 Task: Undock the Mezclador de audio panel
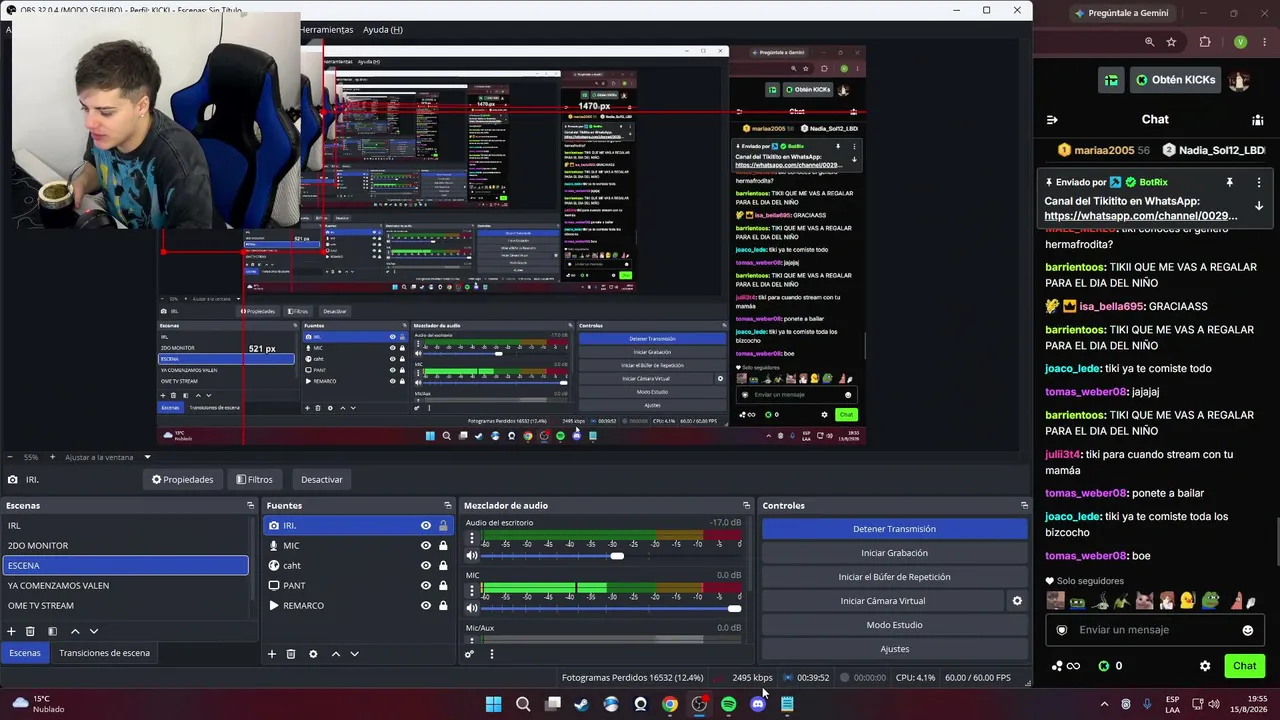coord(746,506)
